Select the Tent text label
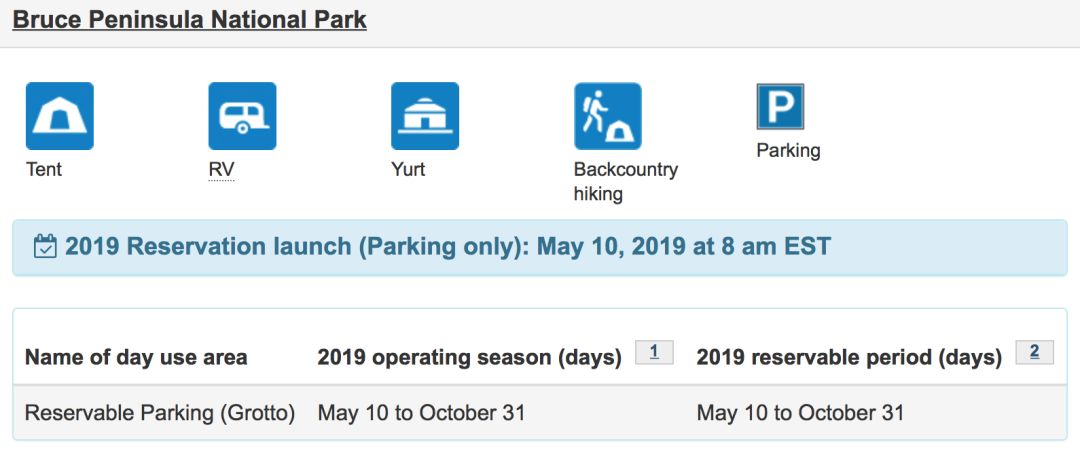 coord(44,169)
